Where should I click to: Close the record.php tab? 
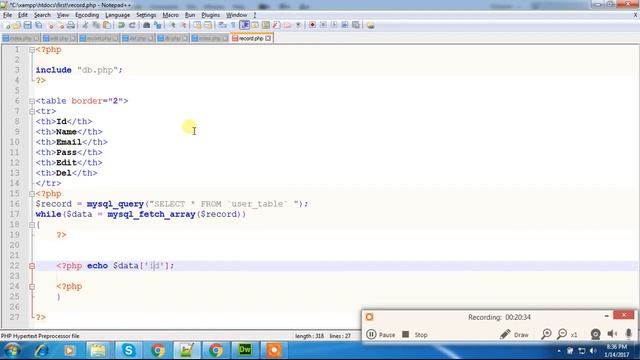click(x=268, y=38)
